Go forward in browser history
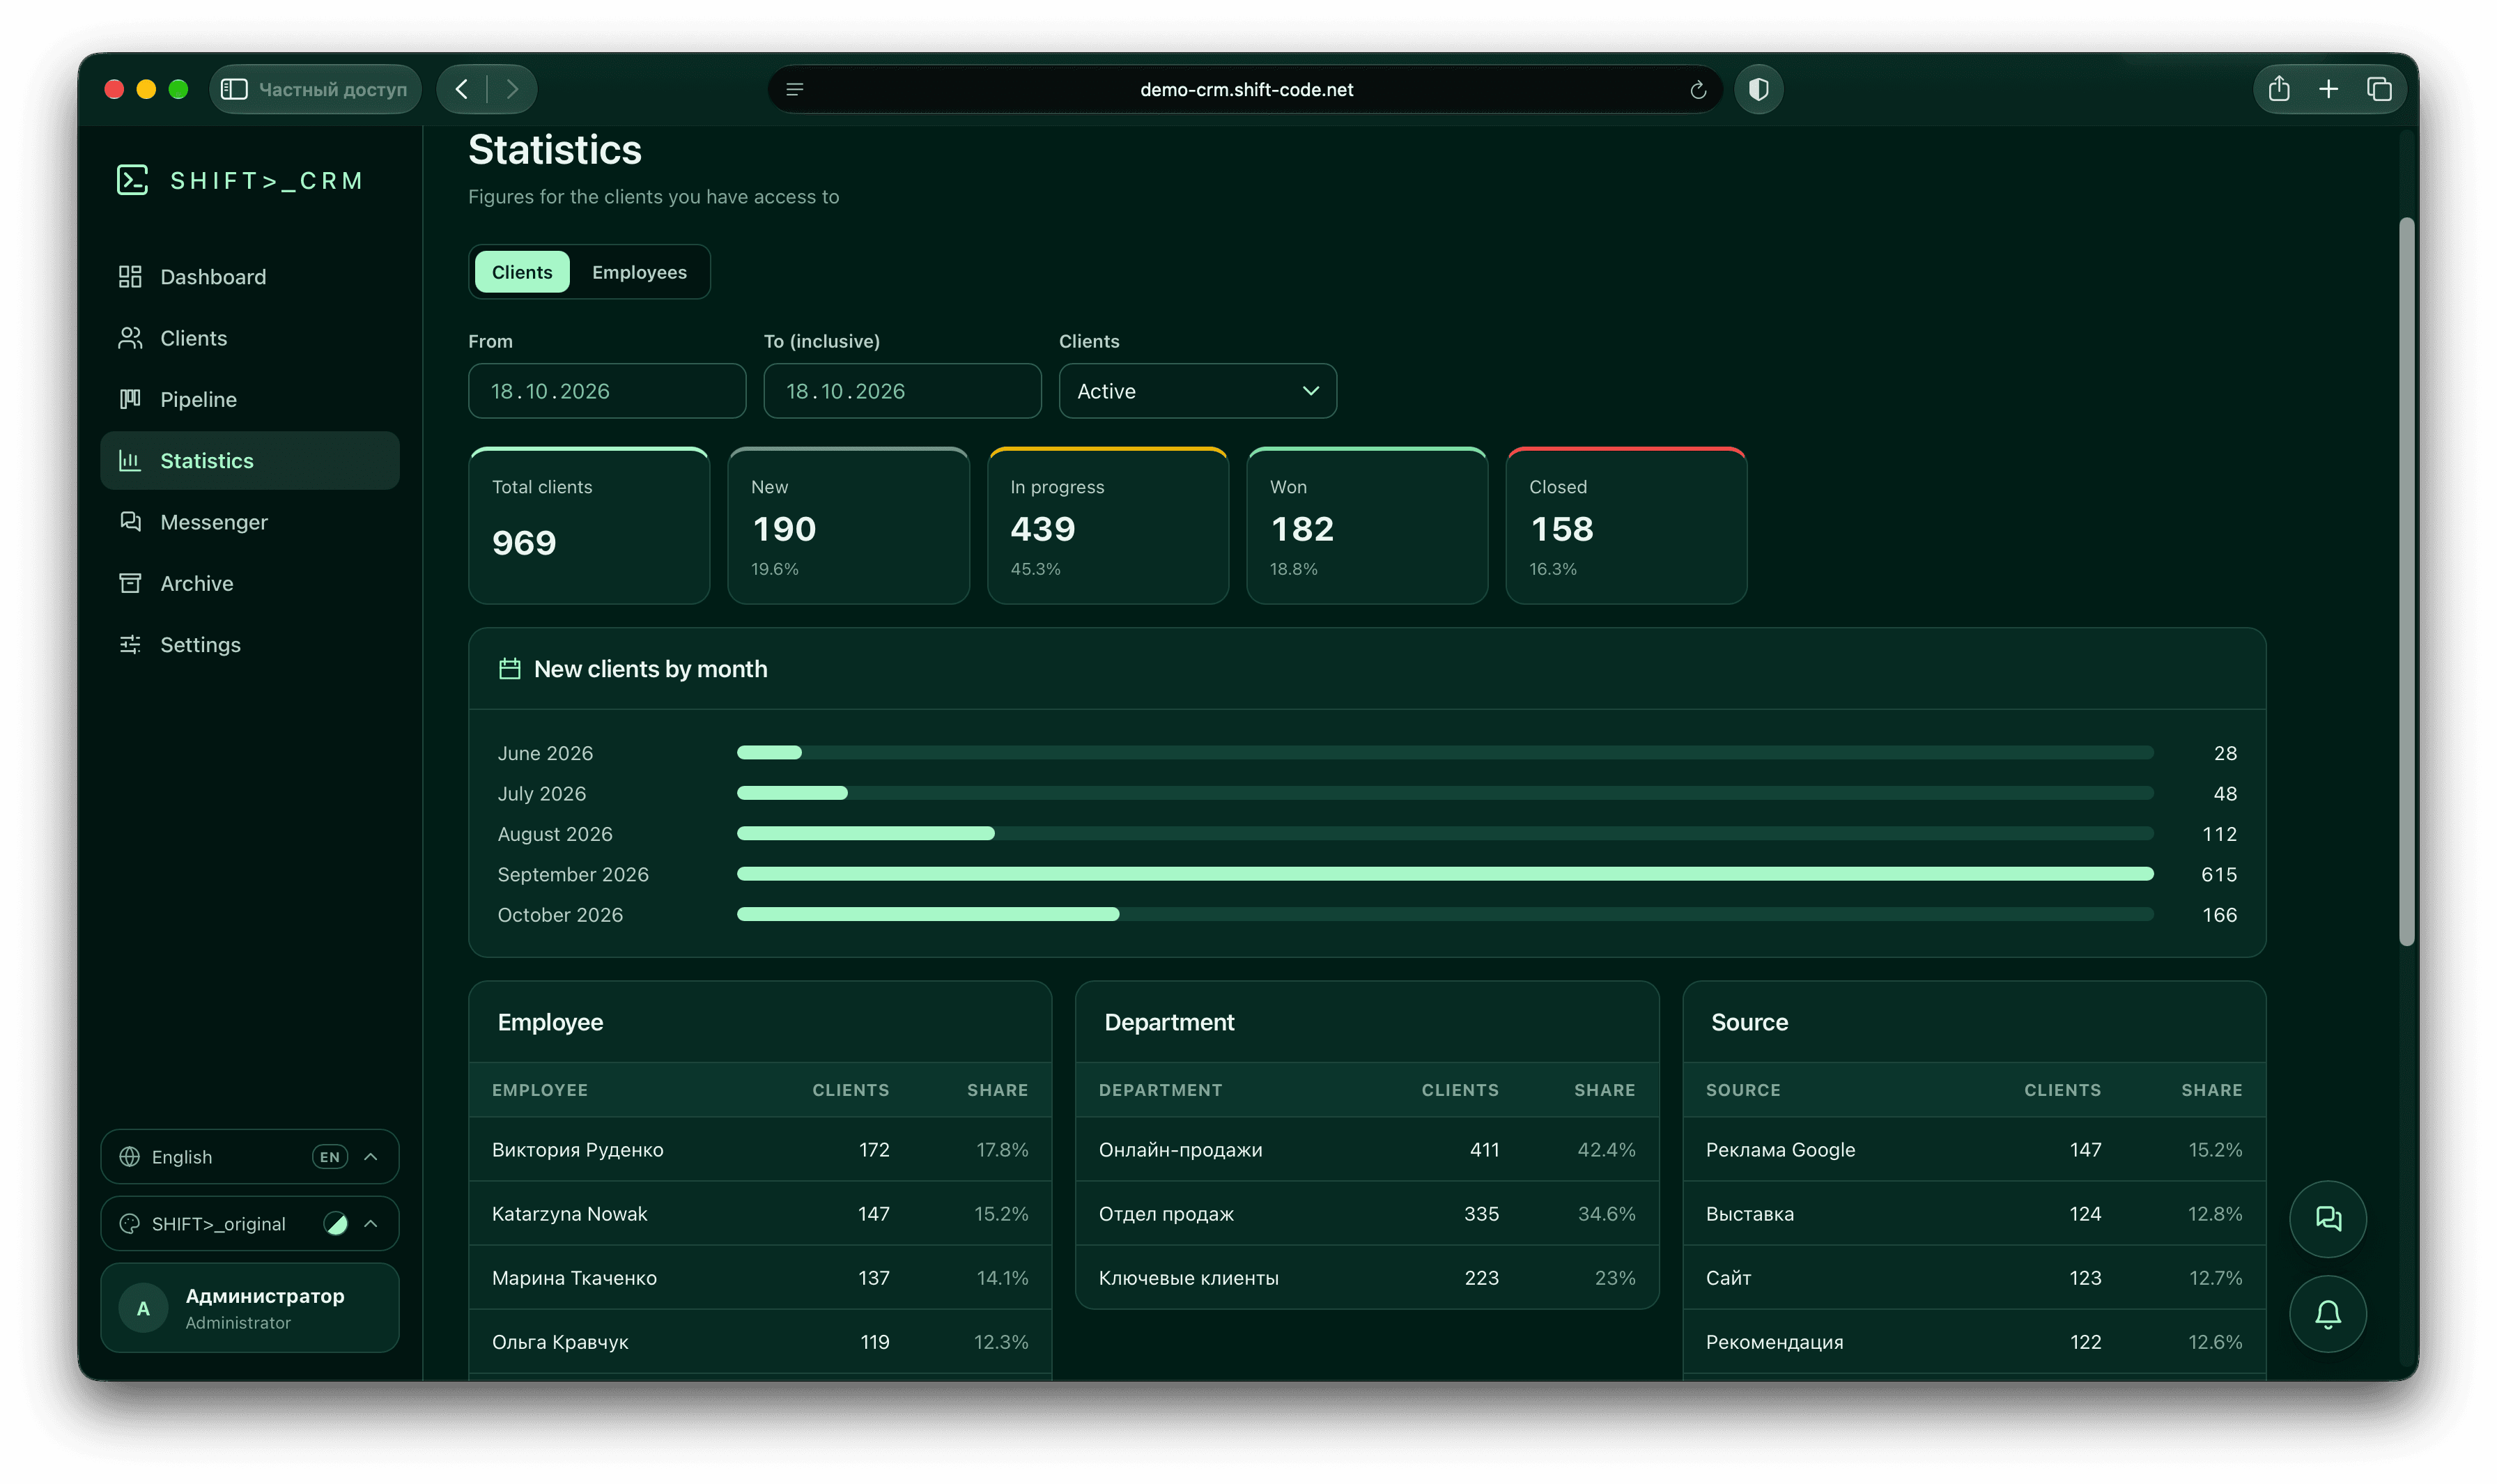2497x1484 pixels. [x=512, y=89]
